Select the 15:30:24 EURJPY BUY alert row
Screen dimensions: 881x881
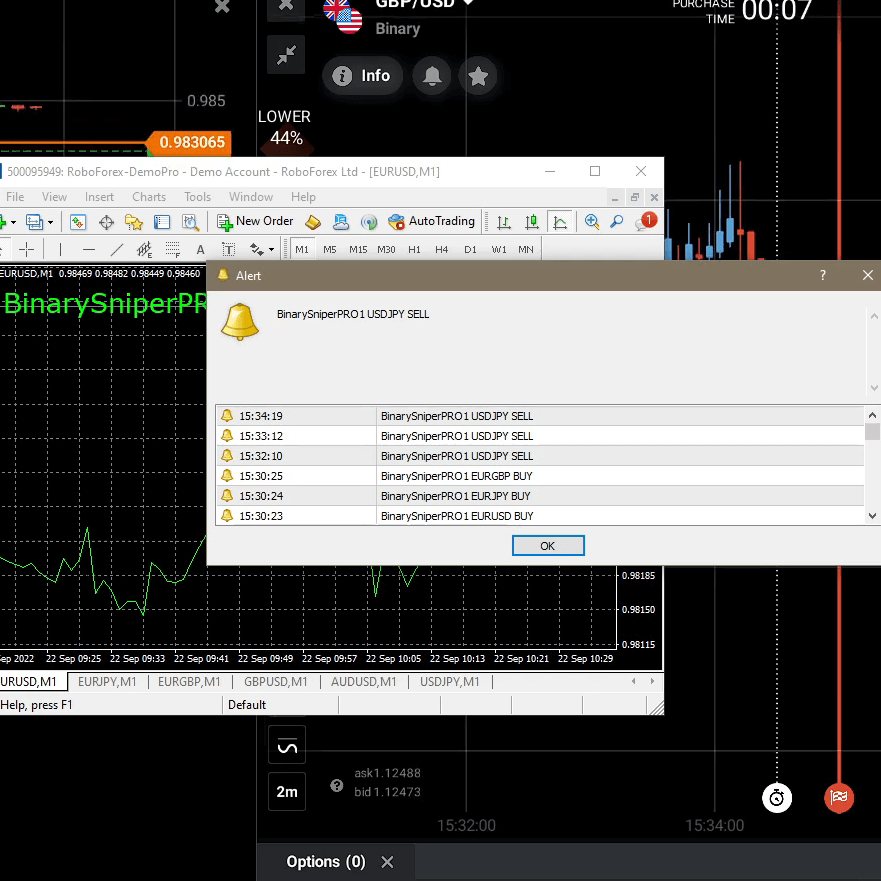point(540,496)
